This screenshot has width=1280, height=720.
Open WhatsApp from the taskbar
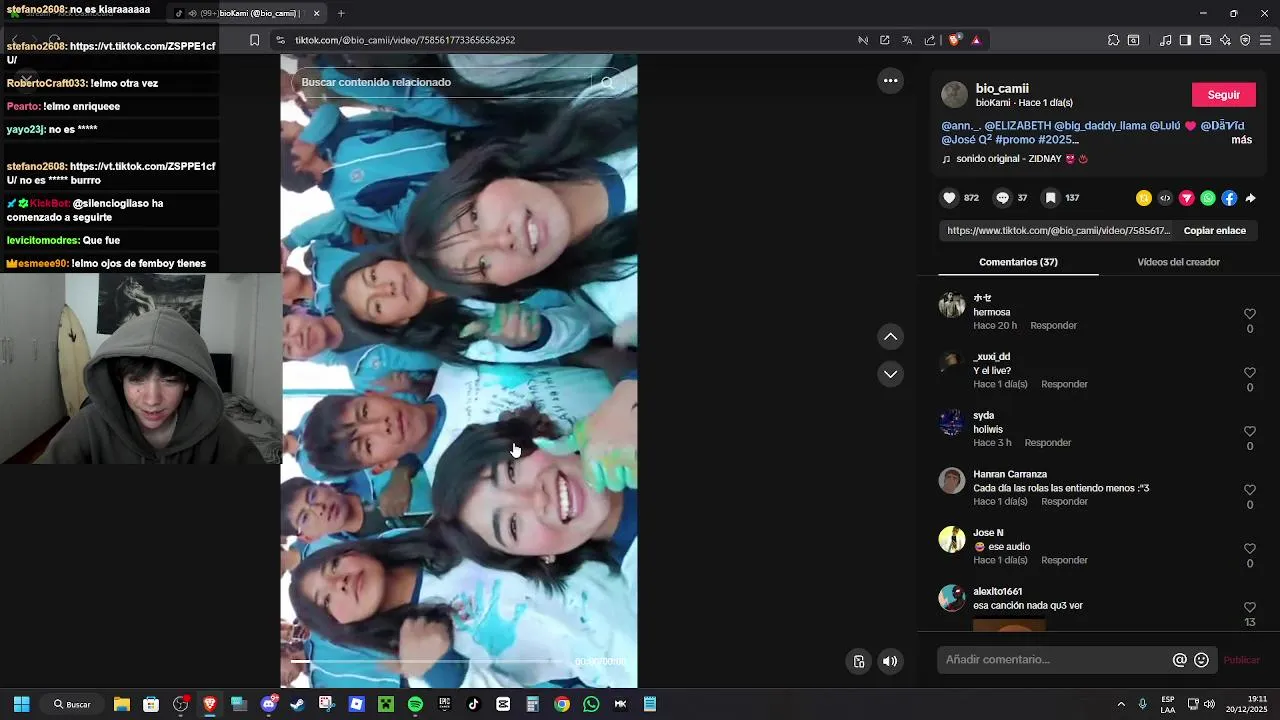[591, 704]
